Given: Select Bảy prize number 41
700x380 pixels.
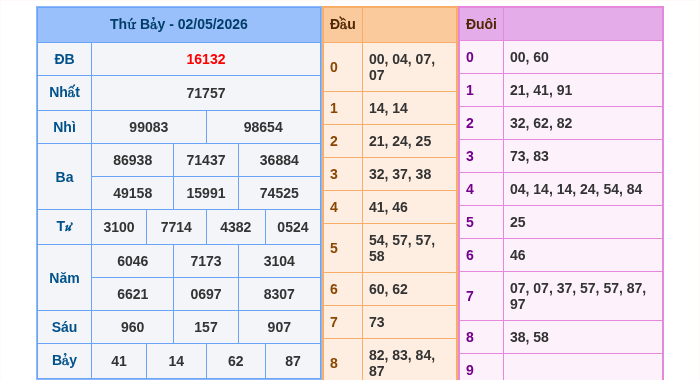Looking at the screenshot, I should point(119,361).
